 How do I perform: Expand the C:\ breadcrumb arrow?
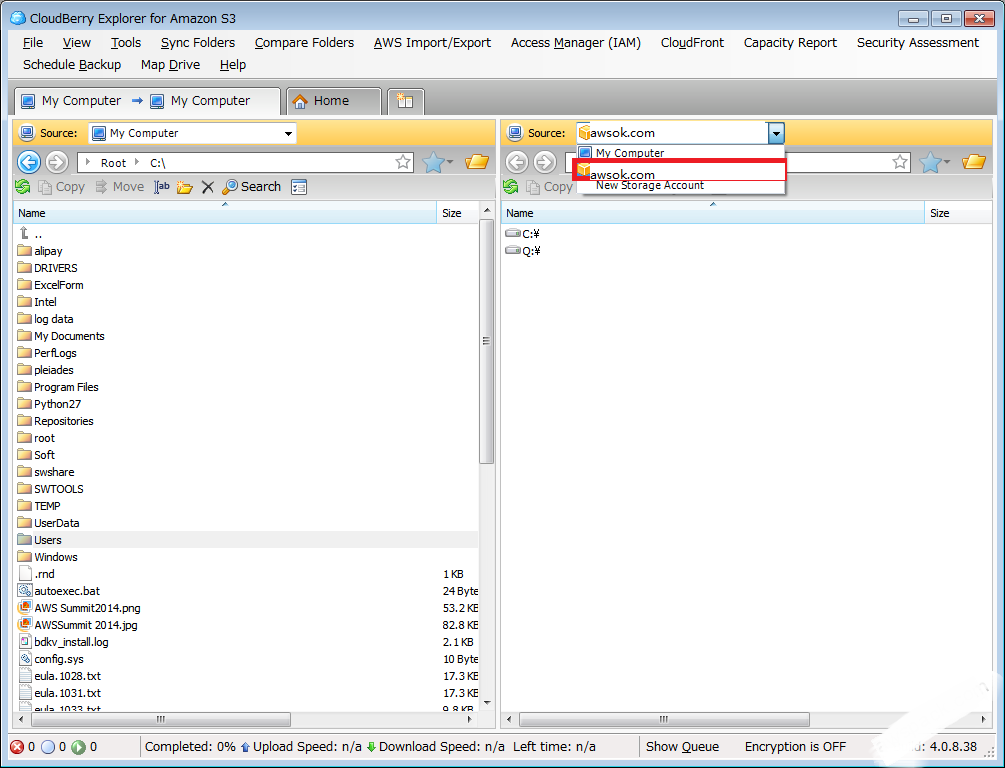(x=137, y=162)
